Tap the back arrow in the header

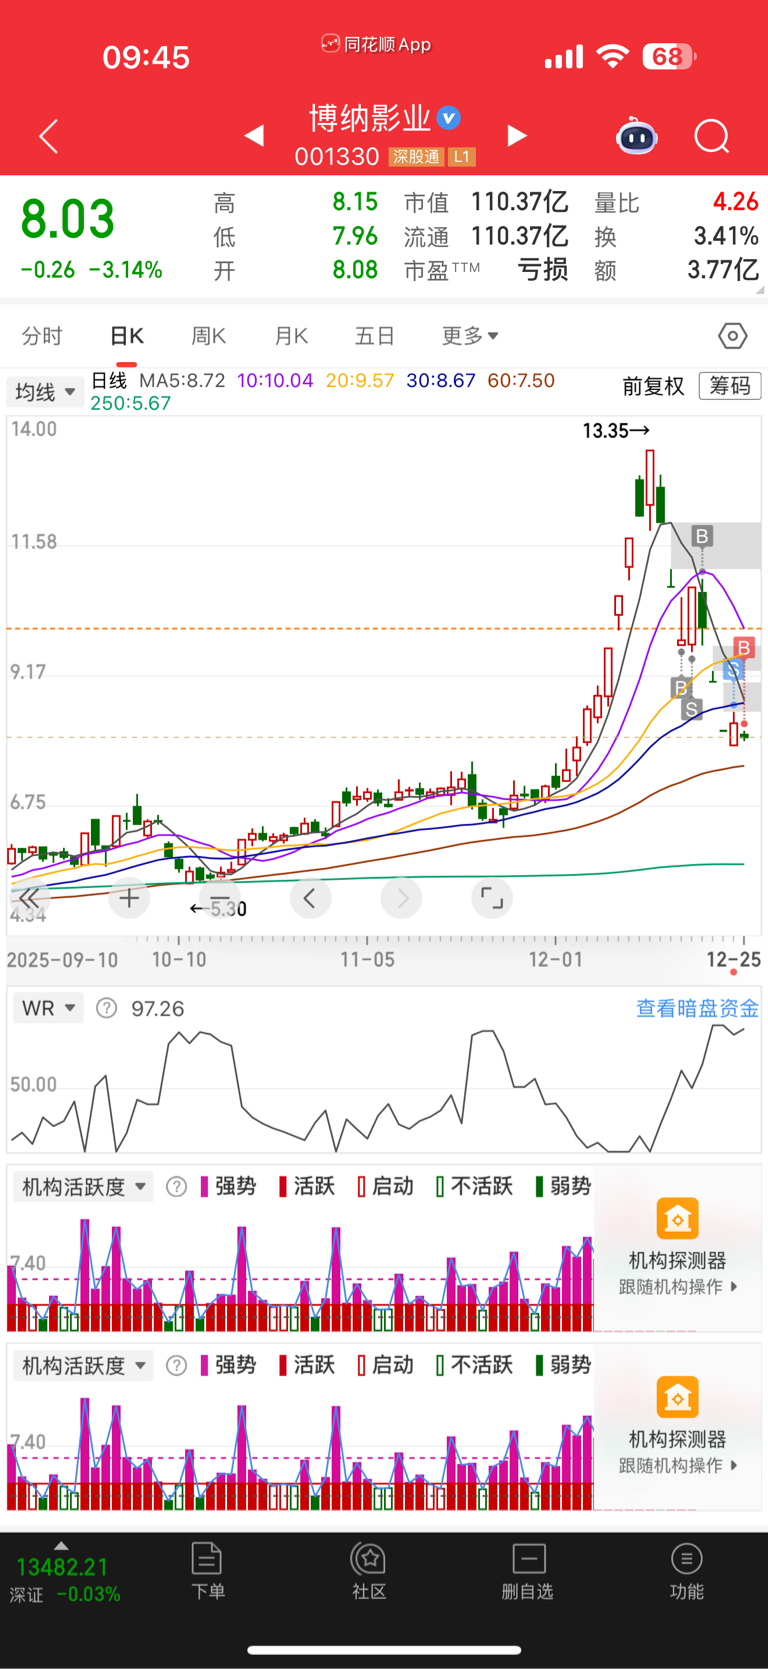pos(48,136)
